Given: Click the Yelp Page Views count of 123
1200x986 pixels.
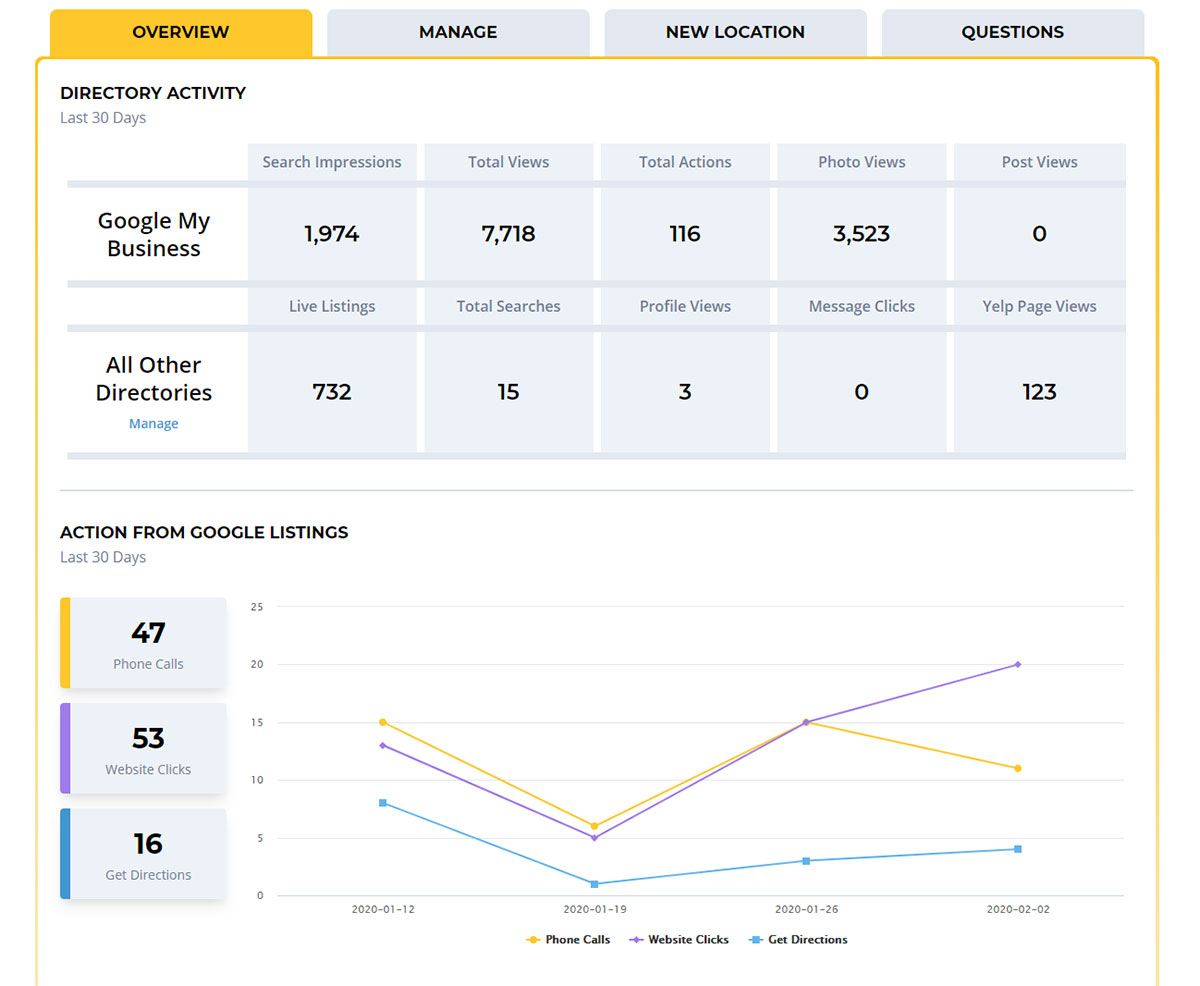Looking at the screenshot, I should (1039, 392).
